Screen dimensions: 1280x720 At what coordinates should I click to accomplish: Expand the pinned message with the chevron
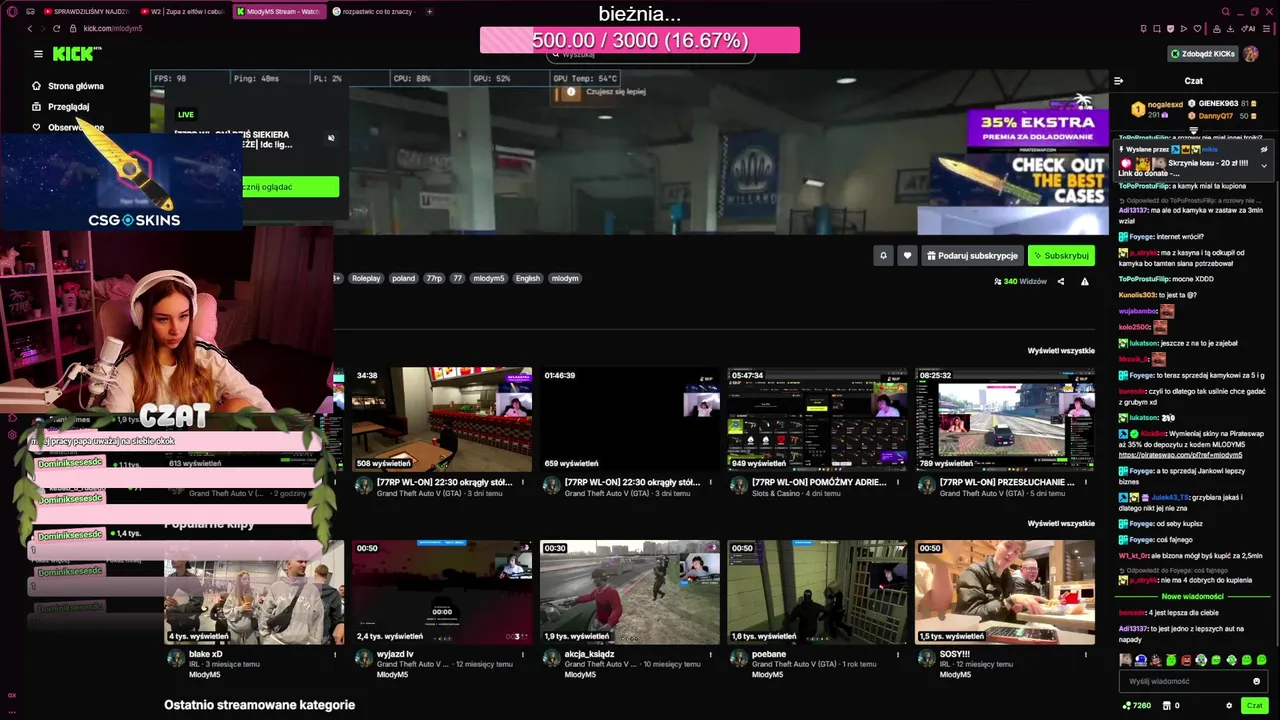1264,164
